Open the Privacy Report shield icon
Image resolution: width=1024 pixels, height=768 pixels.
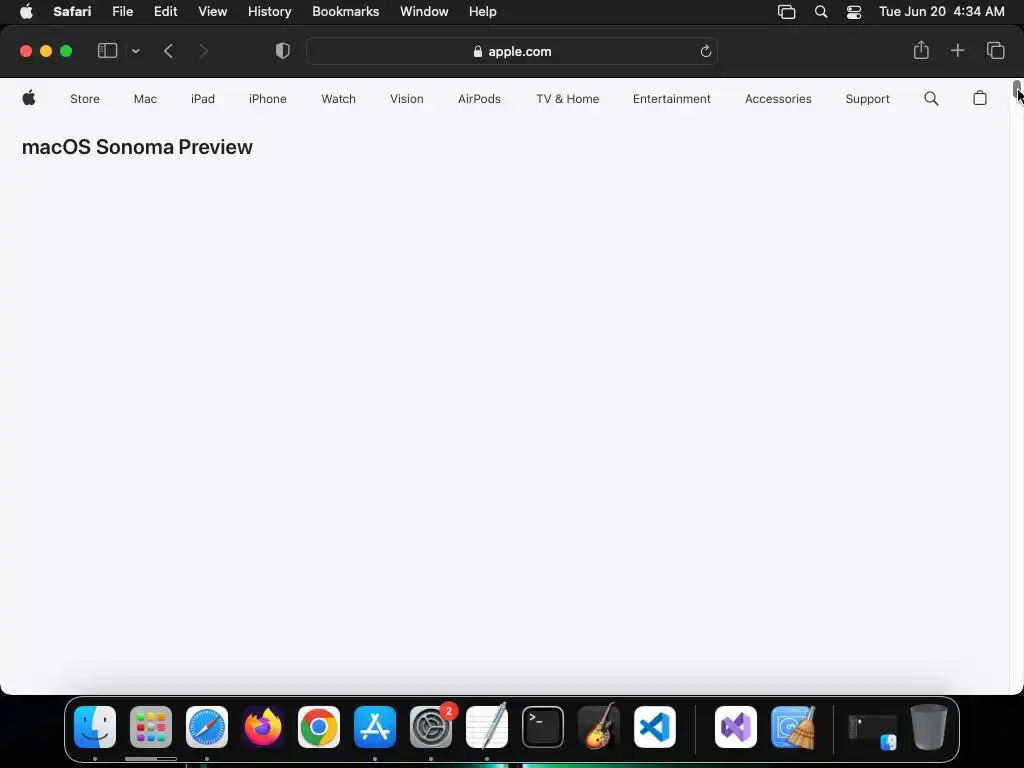283,51
